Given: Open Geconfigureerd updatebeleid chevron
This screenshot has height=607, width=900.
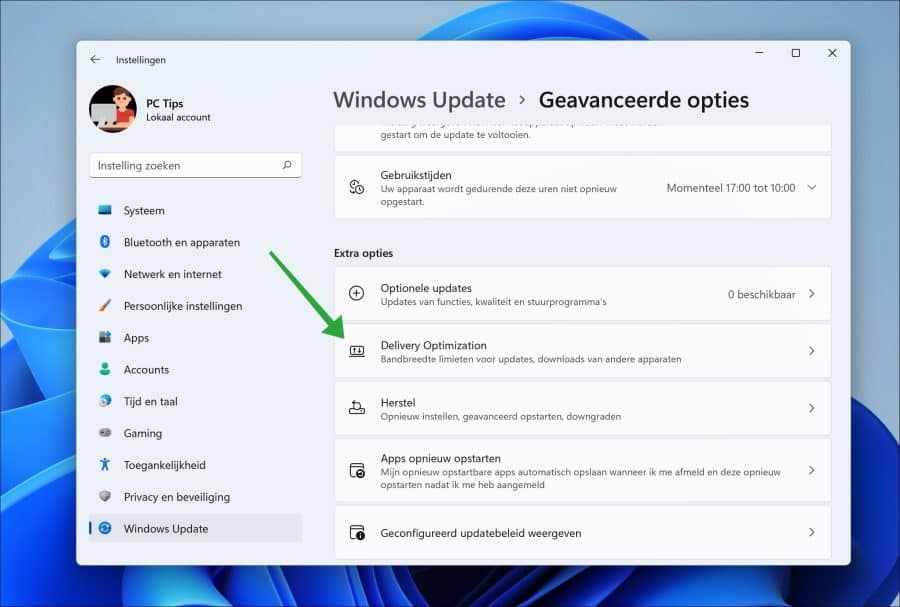Looking at the screenshot, I should 812,532.
